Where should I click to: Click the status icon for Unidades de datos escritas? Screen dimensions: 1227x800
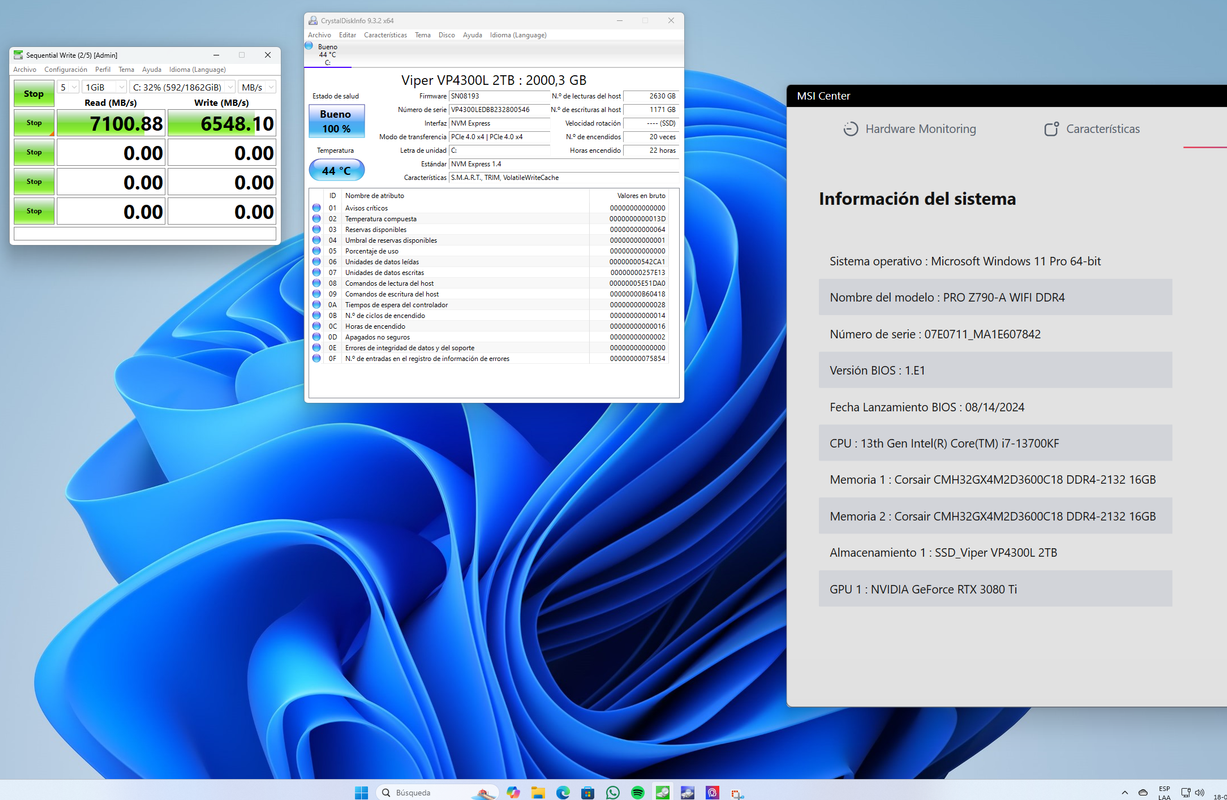(x=317, y=272)
